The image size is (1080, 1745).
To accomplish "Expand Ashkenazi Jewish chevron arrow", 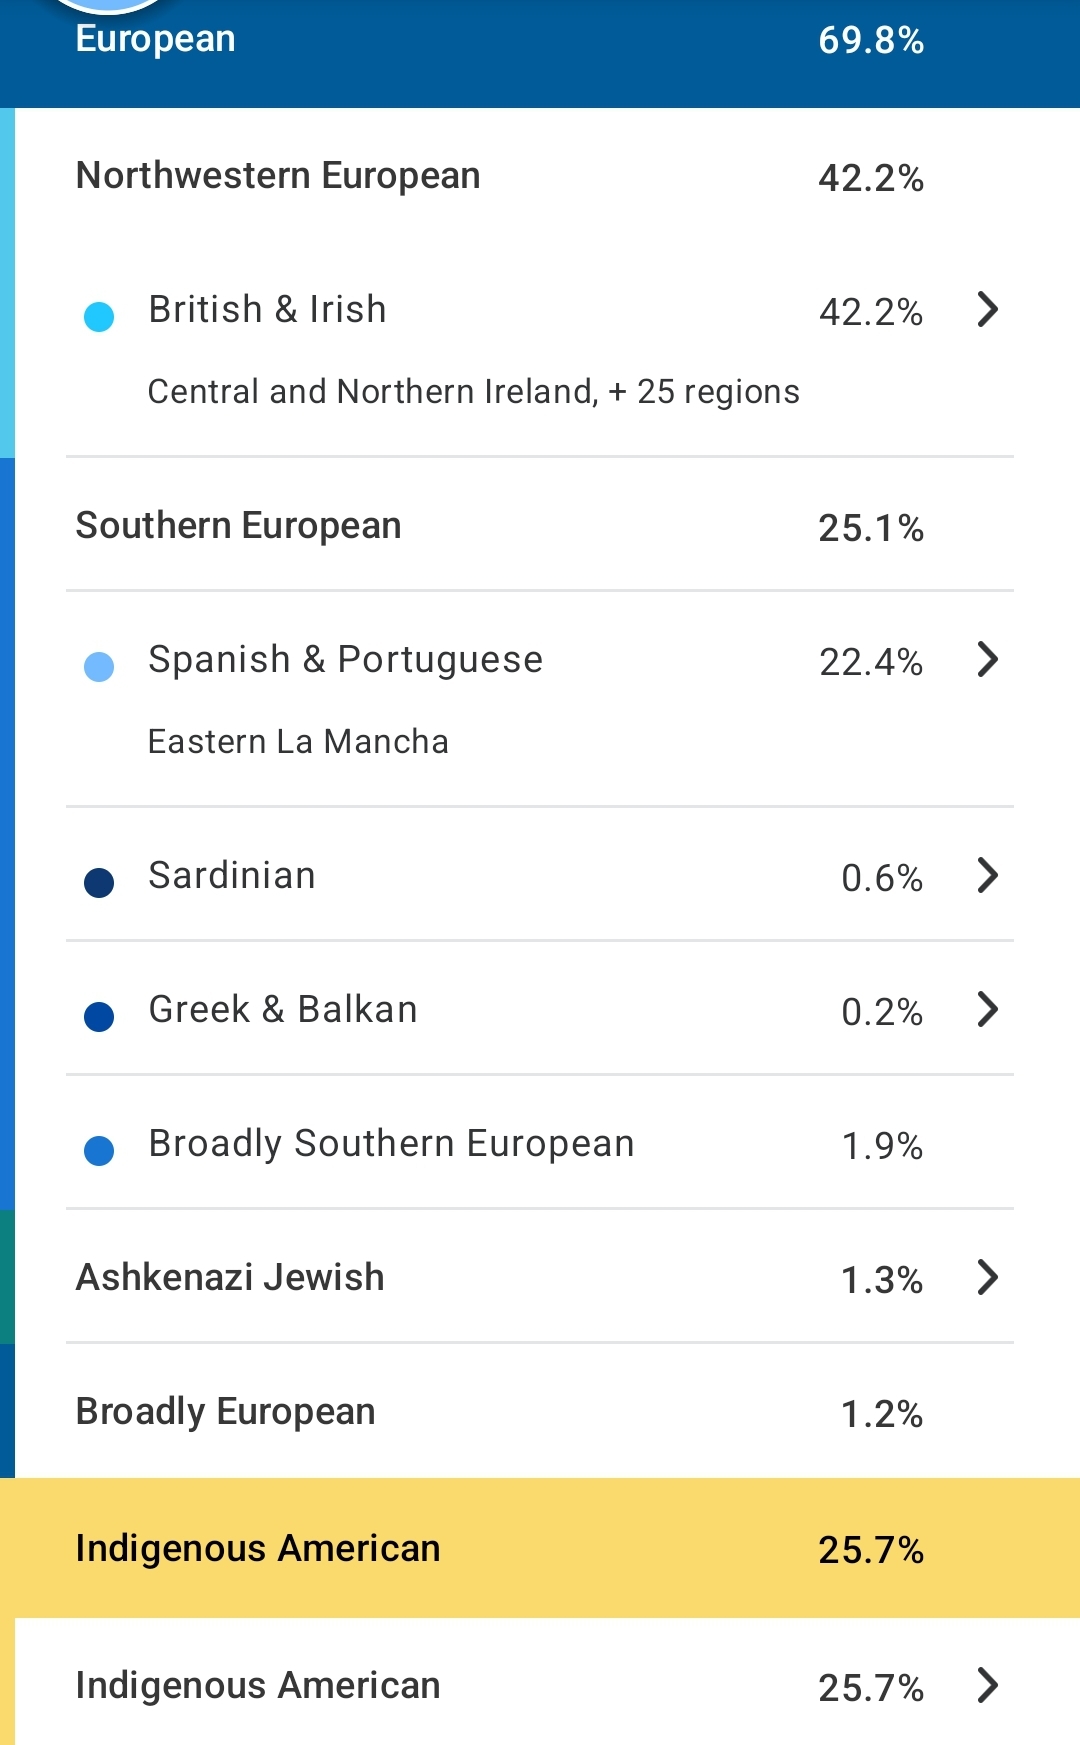I will pyautogui.click(x=987, y=1278).
